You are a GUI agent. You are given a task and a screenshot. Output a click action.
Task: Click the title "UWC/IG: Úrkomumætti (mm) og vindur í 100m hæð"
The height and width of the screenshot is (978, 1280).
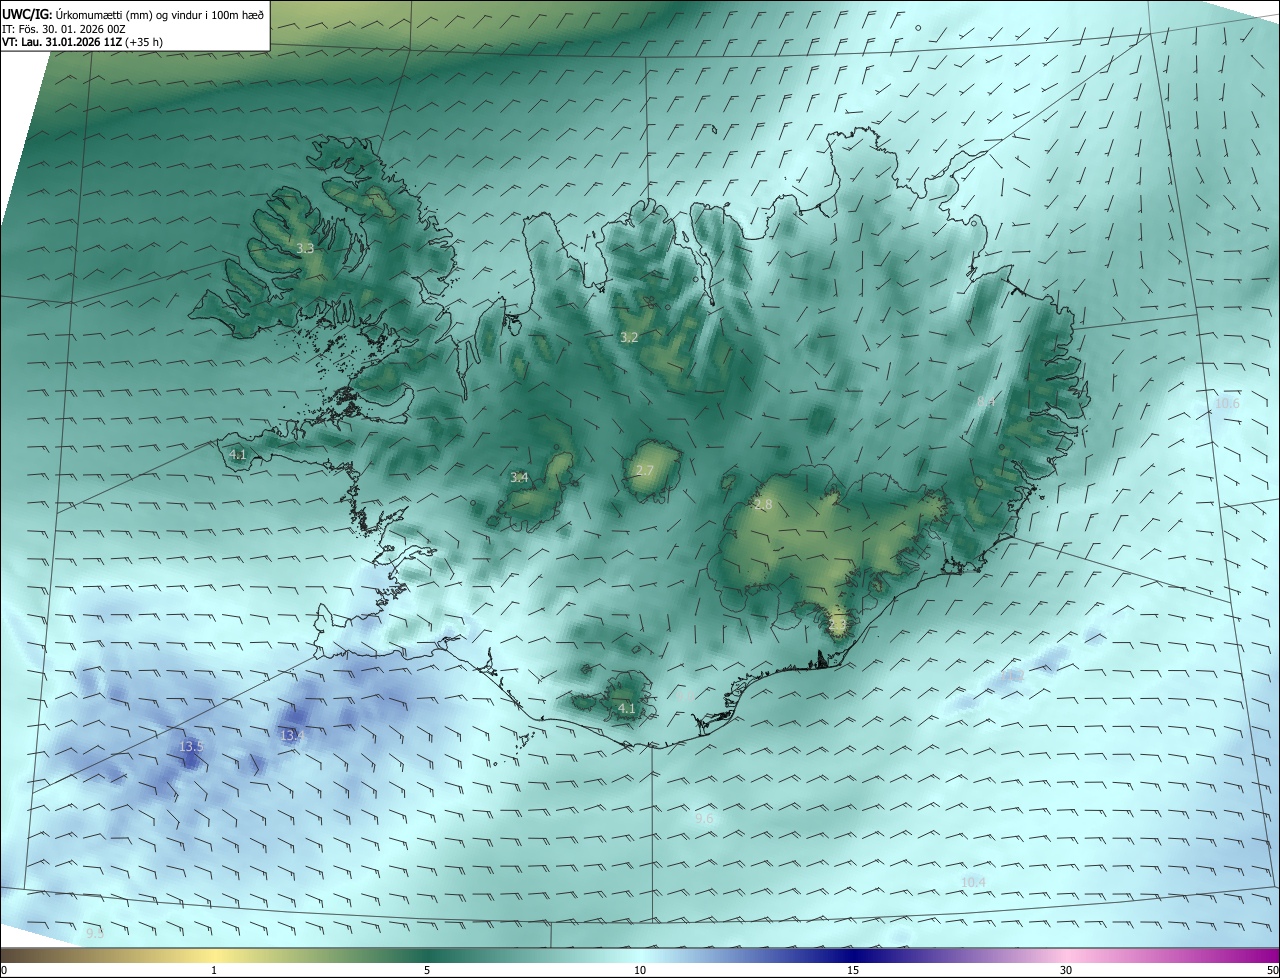pos(133,14)
